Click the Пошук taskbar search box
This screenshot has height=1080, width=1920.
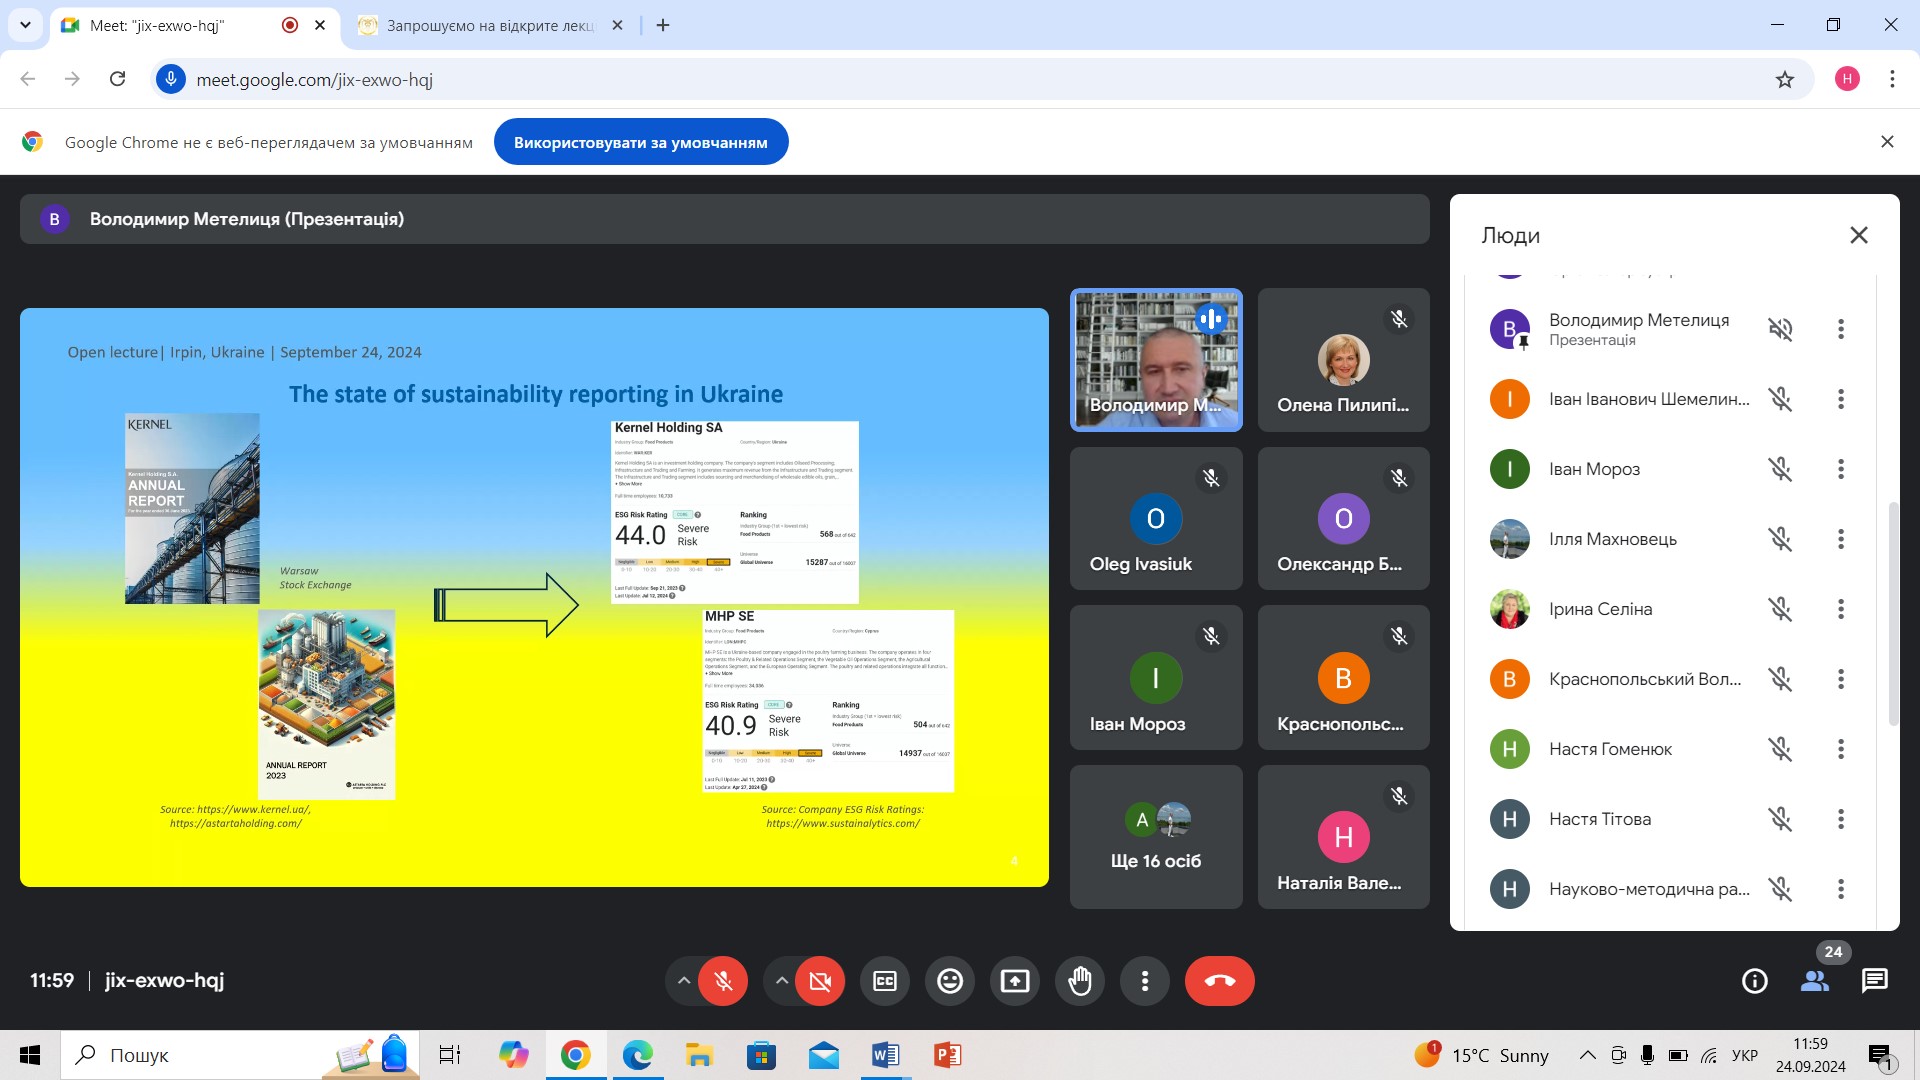tap(240, 1055)
